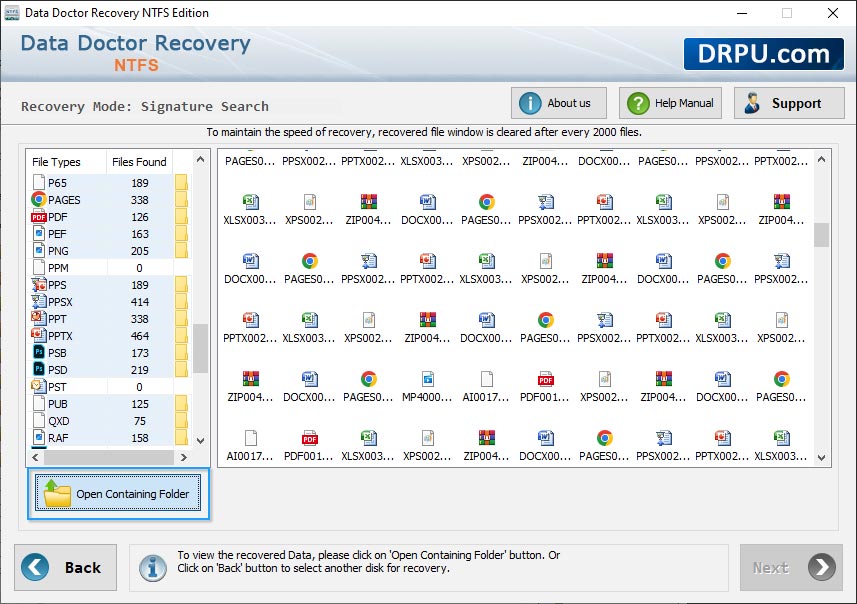This screenshot has width=857, height=604.
Task: Select the PPS slideshow type icon
Action: [x=39, y=285]
